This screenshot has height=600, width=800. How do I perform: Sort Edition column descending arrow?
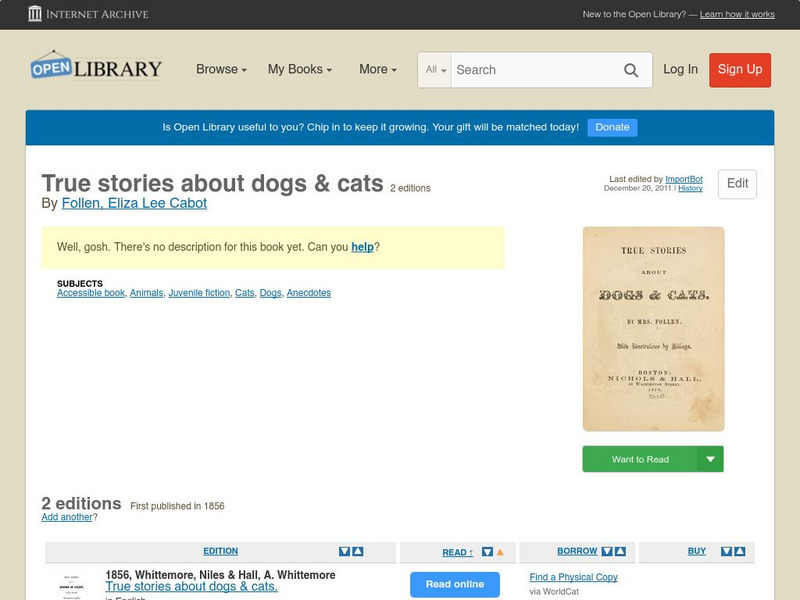[x=344, y=552]
